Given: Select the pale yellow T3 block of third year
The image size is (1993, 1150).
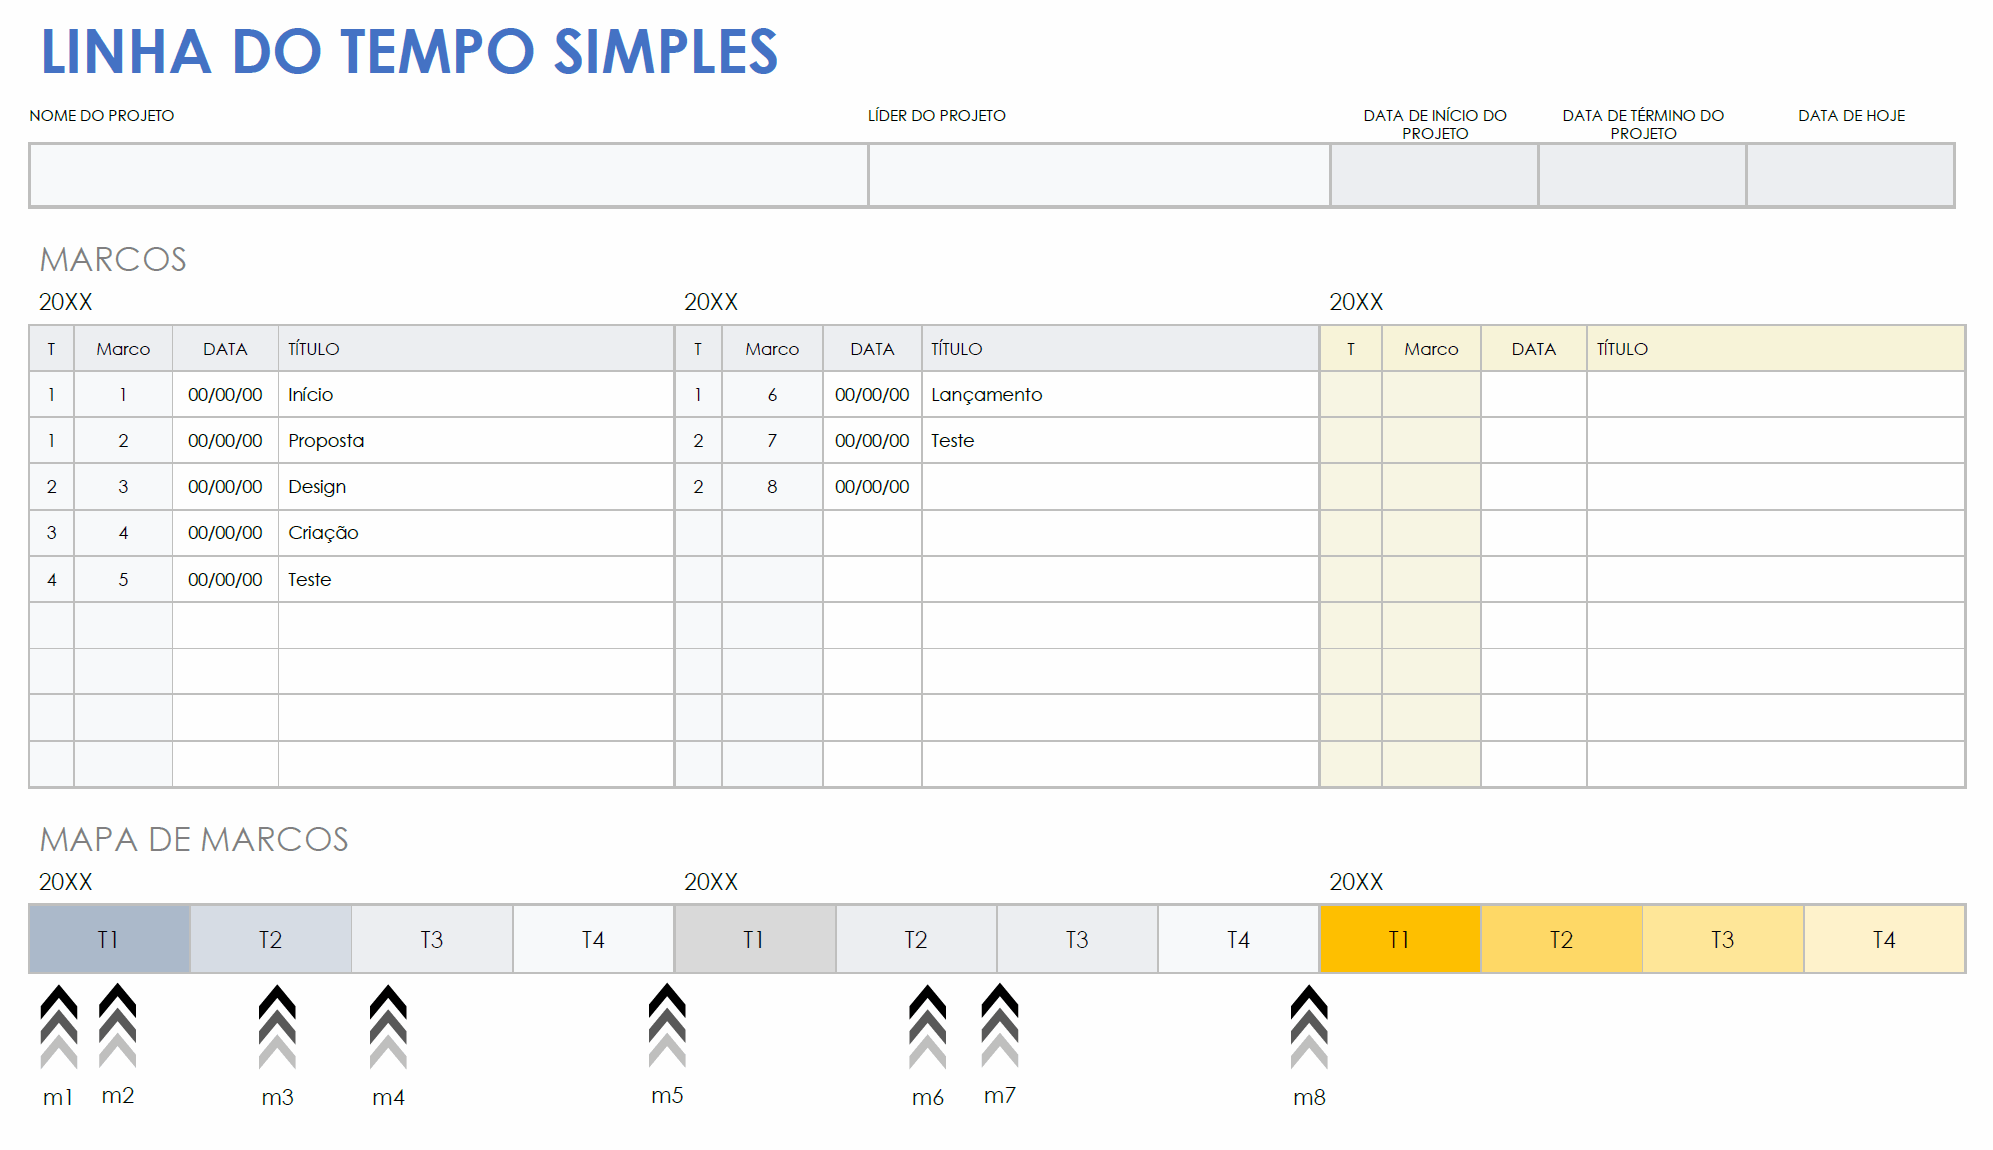Looking at the screenshot, I should click(1723, 939).
